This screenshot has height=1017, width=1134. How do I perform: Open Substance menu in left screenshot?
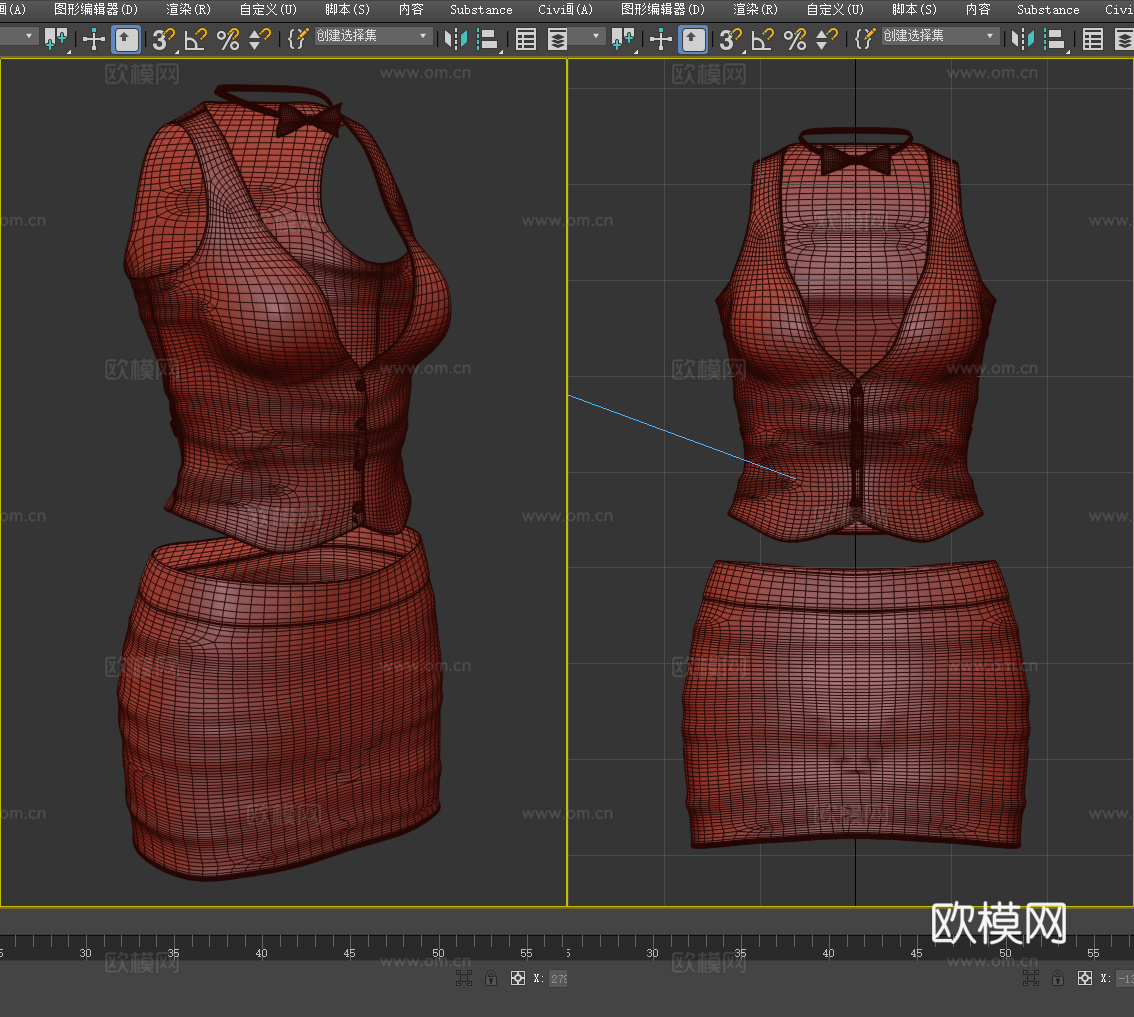click(481, 9)
